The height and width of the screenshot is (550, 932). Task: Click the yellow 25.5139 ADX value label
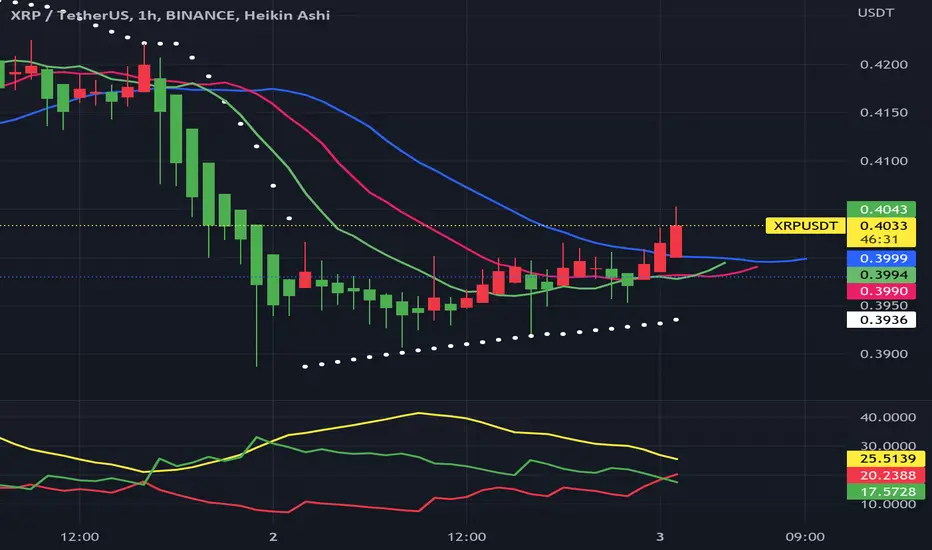tap(886, 458)
